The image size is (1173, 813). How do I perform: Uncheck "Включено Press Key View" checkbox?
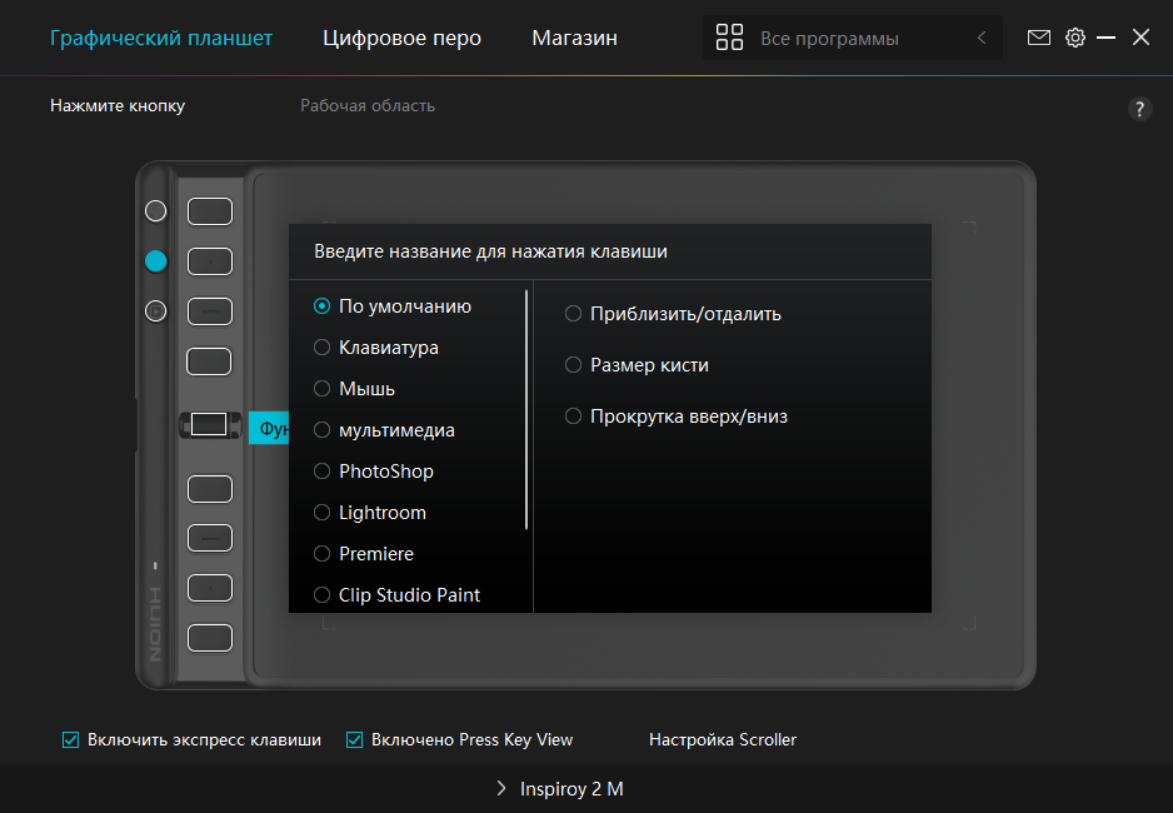[354, 740]
